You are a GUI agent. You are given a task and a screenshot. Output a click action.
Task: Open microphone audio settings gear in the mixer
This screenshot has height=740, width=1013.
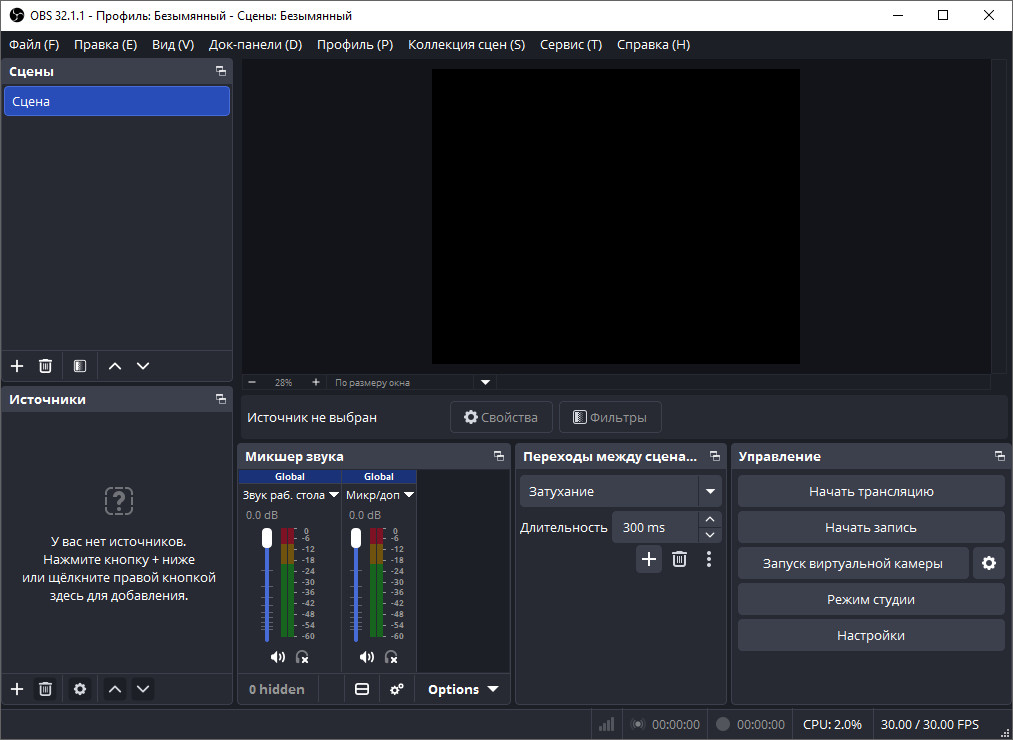click(396, 689)
